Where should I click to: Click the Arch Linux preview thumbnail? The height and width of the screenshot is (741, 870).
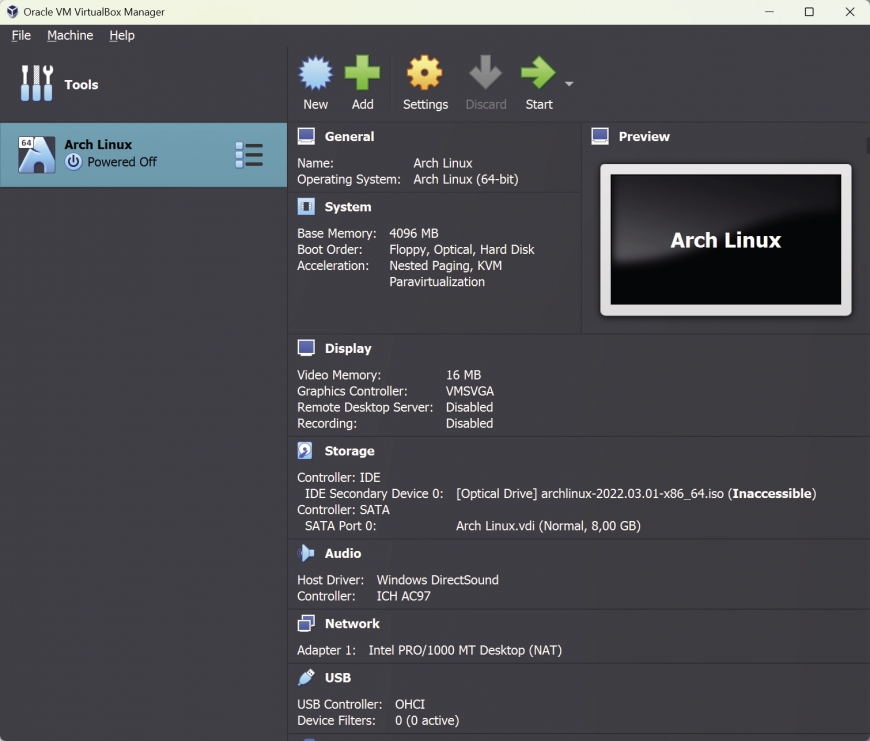pos(726,240)
